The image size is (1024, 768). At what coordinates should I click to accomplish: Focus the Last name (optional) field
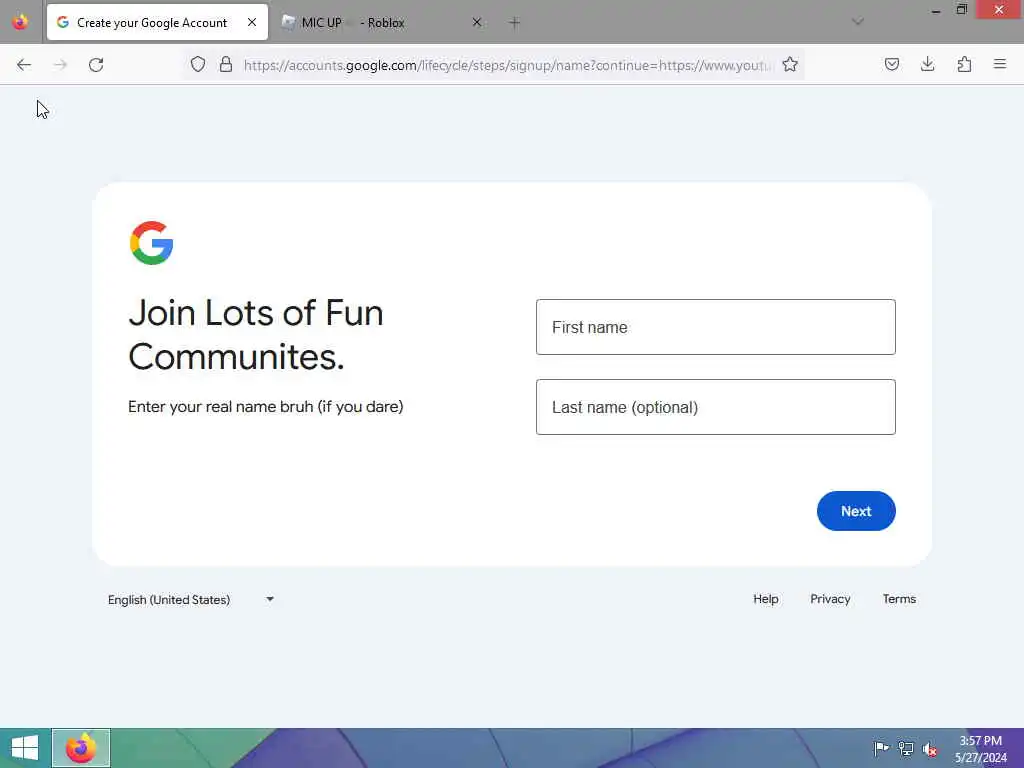click(716, 407)
